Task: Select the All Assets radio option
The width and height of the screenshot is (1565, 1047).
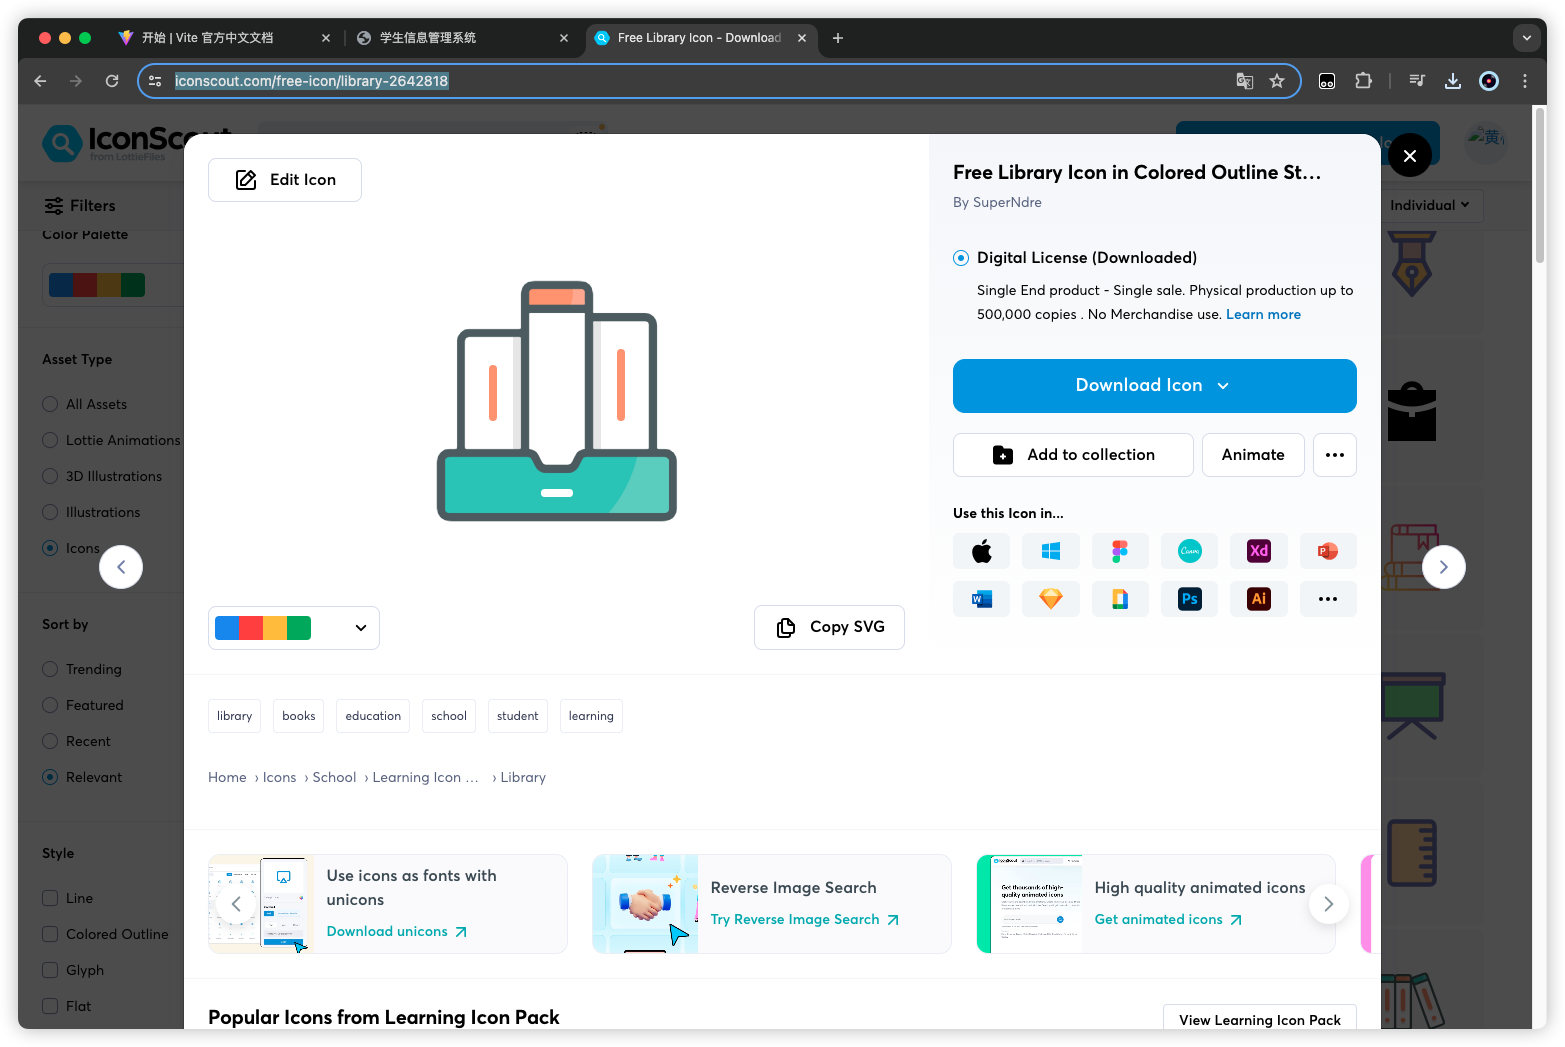Action: [x=50, y=404]
